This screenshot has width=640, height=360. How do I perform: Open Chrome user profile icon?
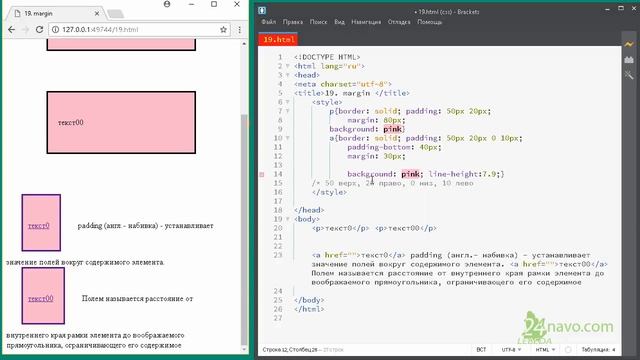point(167,4)
